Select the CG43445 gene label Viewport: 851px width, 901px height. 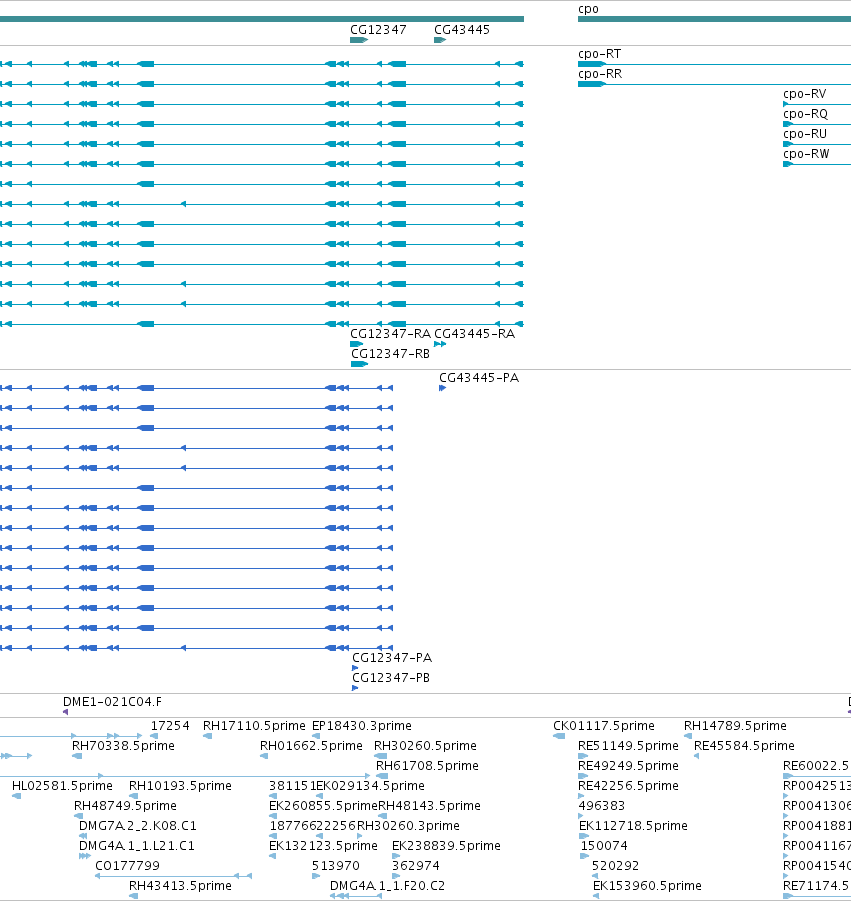pos(461,30)
